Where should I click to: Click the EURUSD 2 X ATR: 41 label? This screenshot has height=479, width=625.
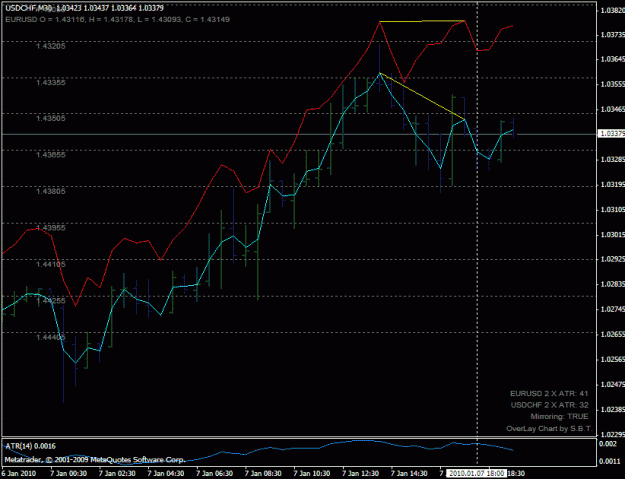(549, 393)
